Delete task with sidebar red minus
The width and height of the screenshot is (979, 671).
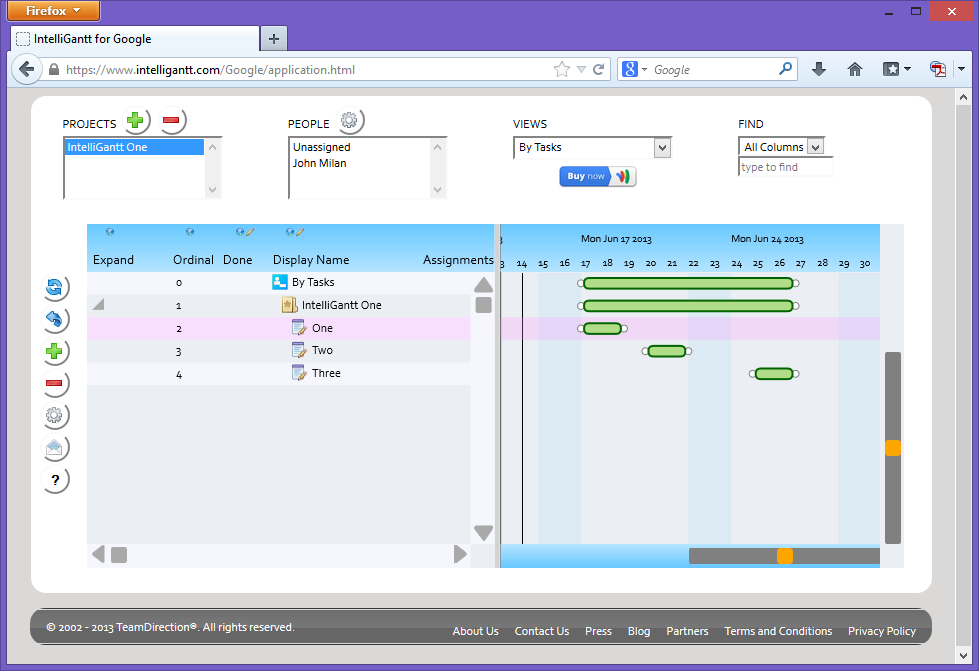[x=54, y=383]
